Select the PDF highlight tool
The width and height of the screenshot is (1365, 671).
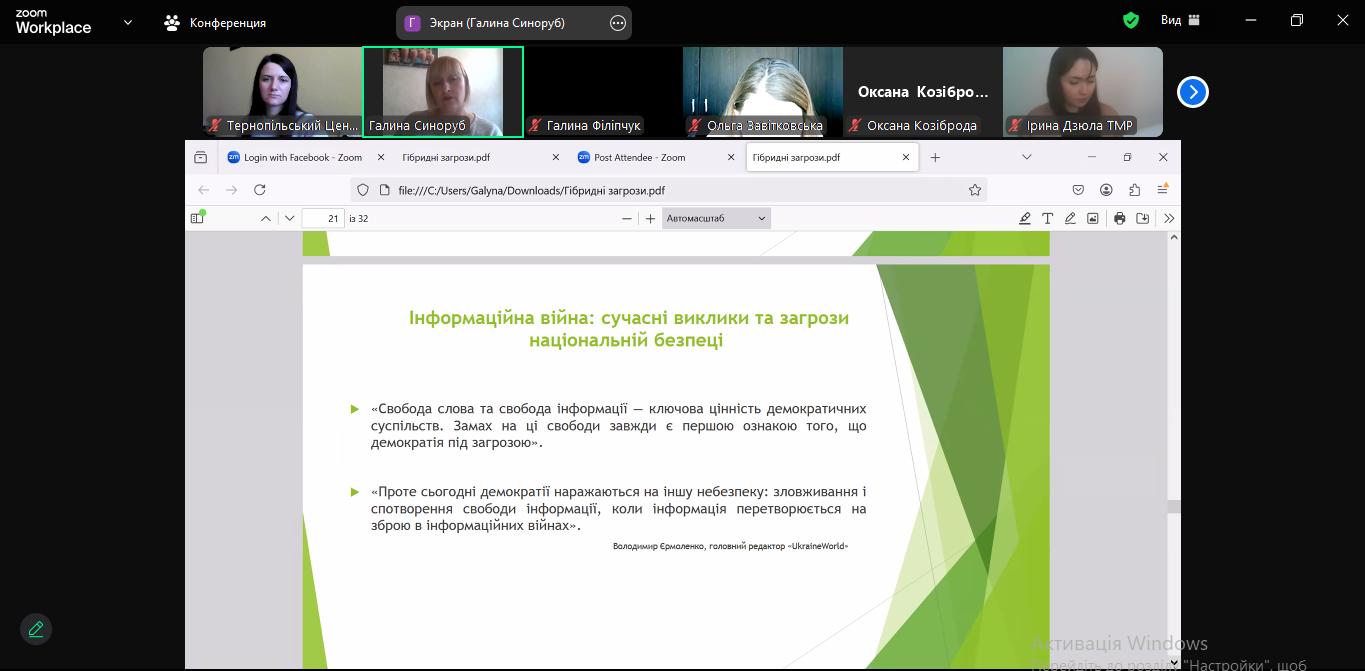pos(1025,218)
